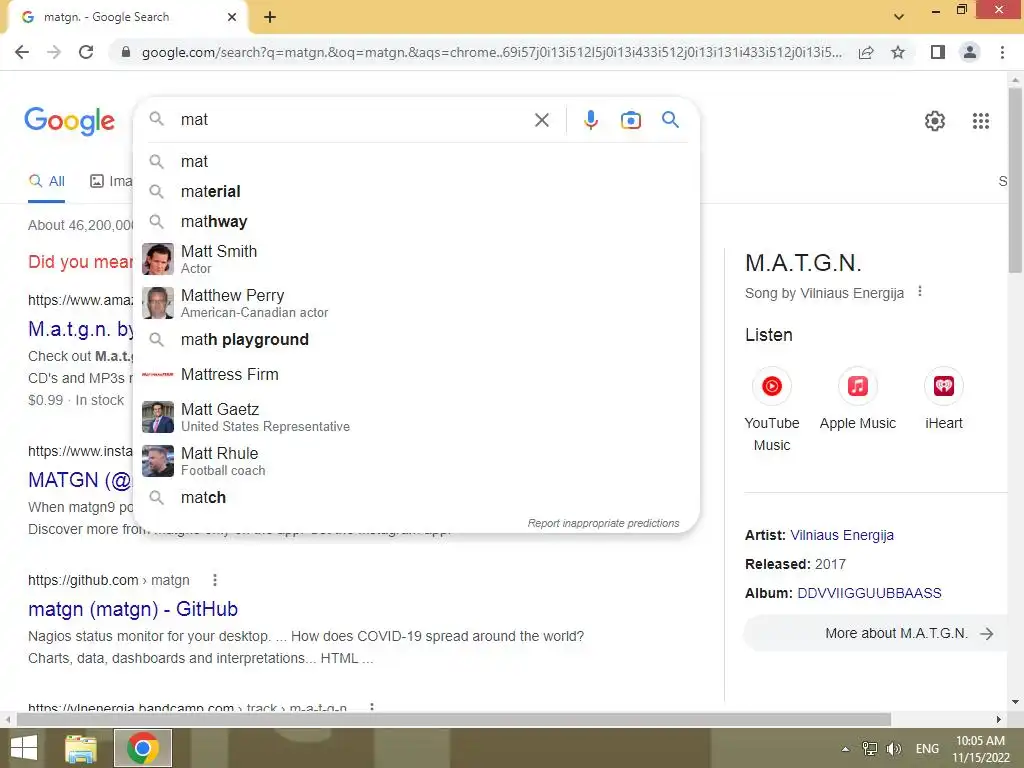Click the scroll right arrow
The image size is (1024, 768).
coord(999,720)
